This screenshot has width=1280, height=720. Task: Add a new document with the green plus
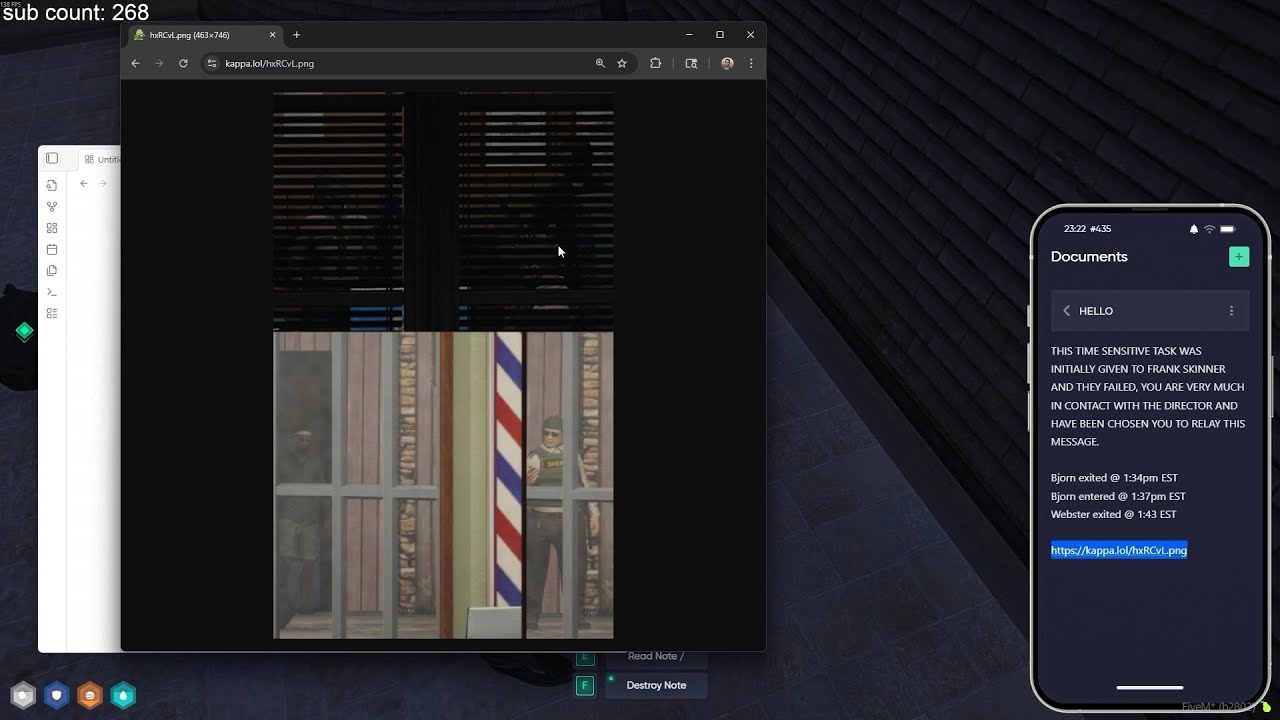click(1239, 257)
